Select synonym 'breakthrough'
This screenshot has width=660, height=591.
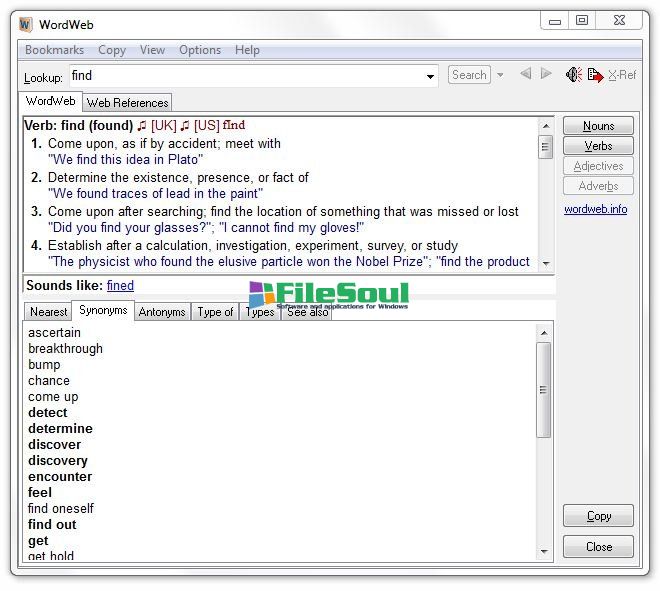coord(65,349)
